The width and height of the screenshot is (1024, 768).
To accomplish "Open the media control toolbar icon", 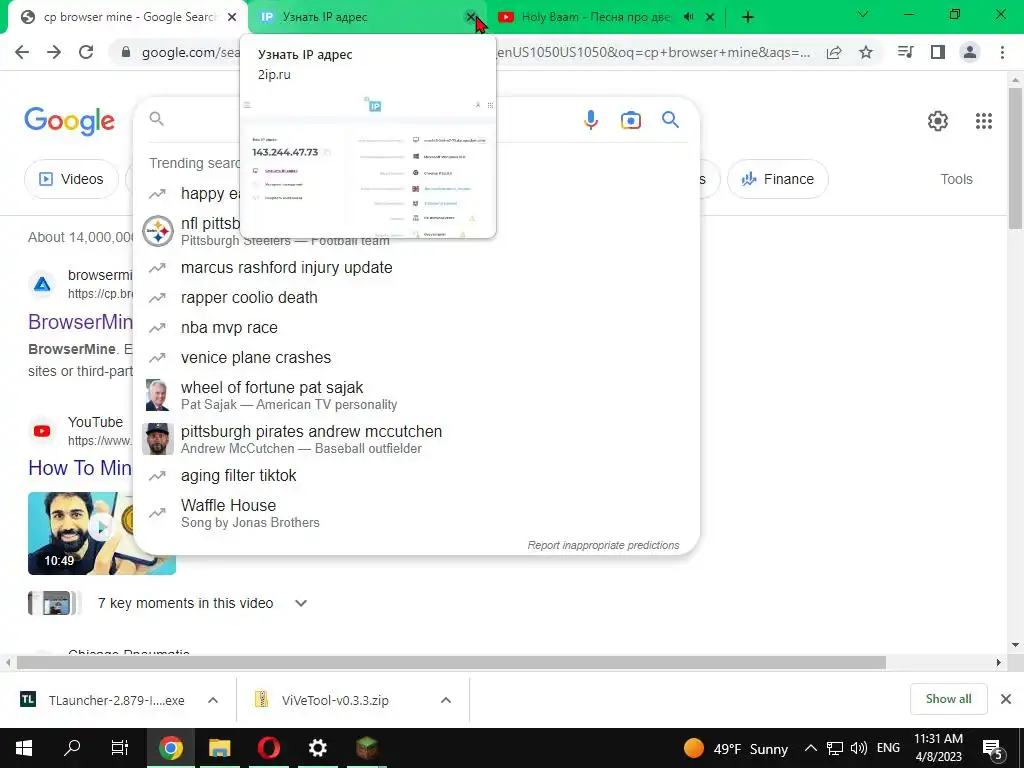I will coord(905,52).
